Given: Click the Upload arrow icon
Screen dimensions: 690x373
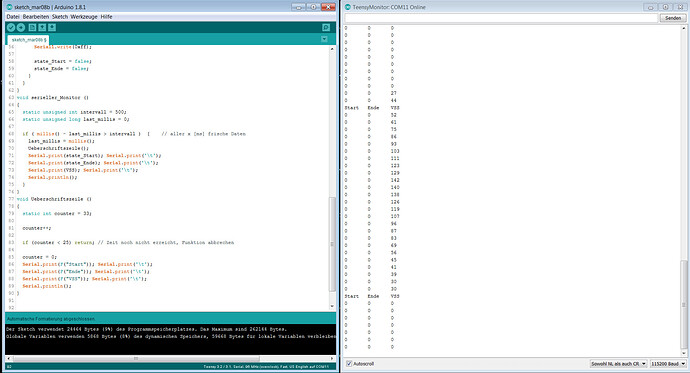Looking at the screenshot, I should [21, 27].
